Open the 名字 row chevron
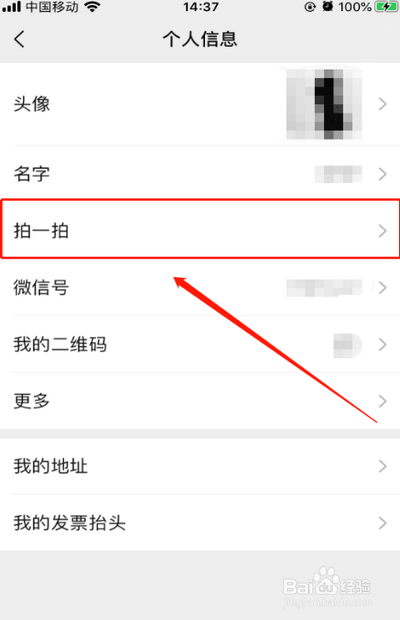Image resolution: width=400 pixels, height=620 pixels. point(382,174)
